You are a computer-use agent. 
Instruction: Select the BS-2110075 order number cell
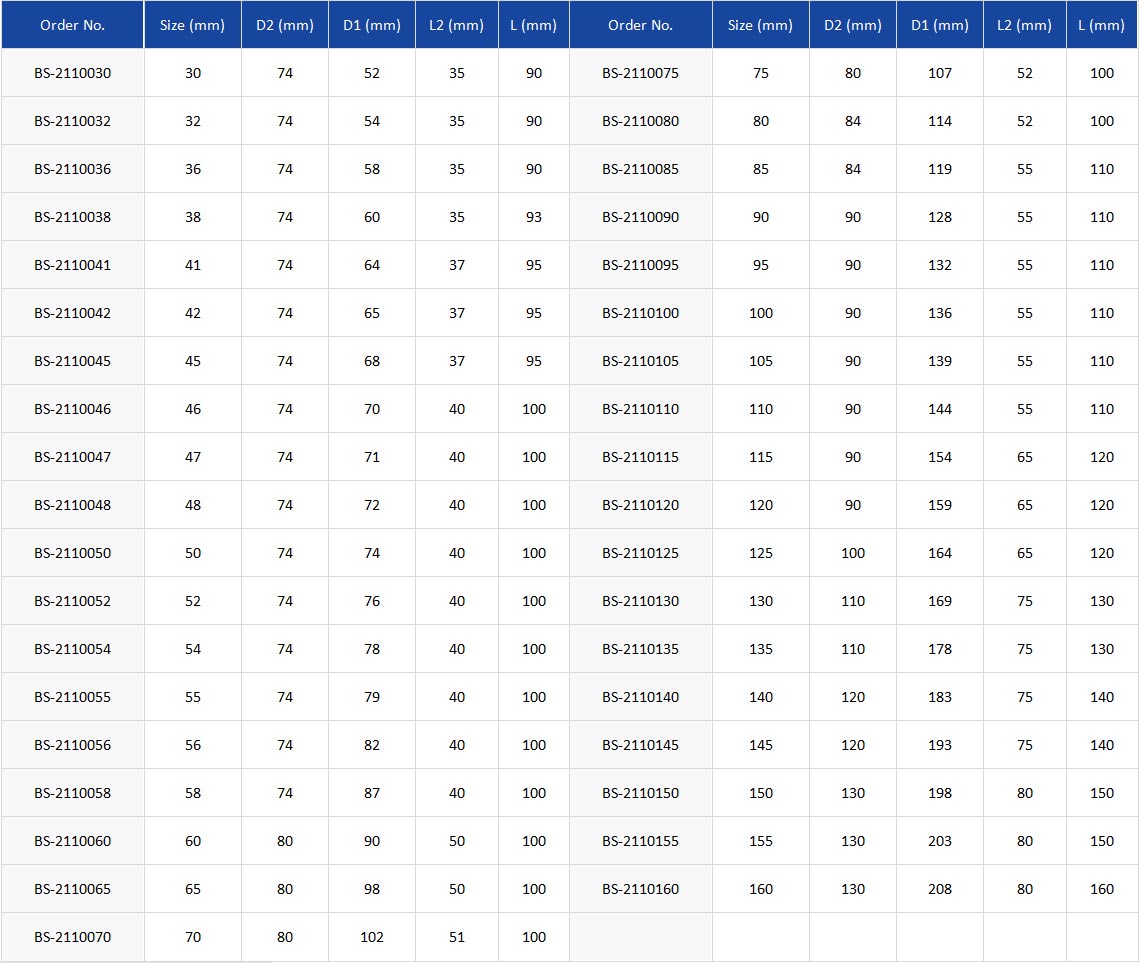point(640,73)
